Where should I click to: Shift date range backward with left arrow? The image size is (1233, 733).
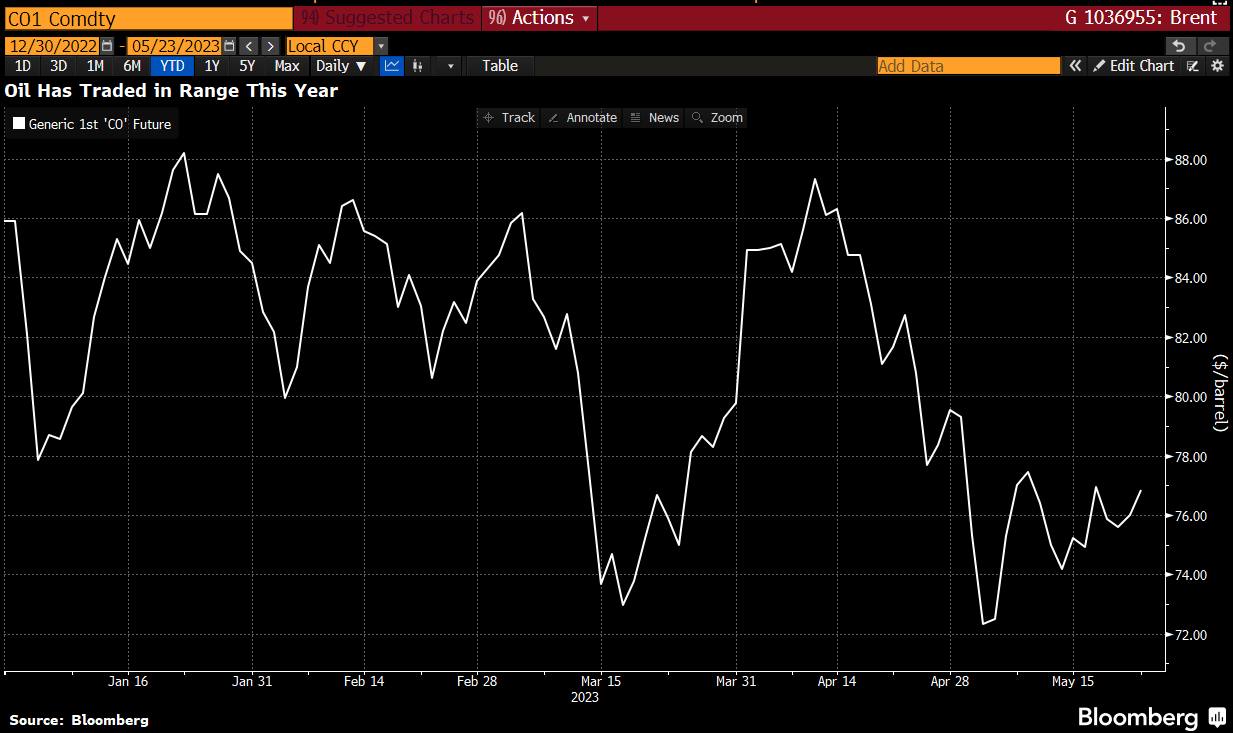(x=249, y=46)
